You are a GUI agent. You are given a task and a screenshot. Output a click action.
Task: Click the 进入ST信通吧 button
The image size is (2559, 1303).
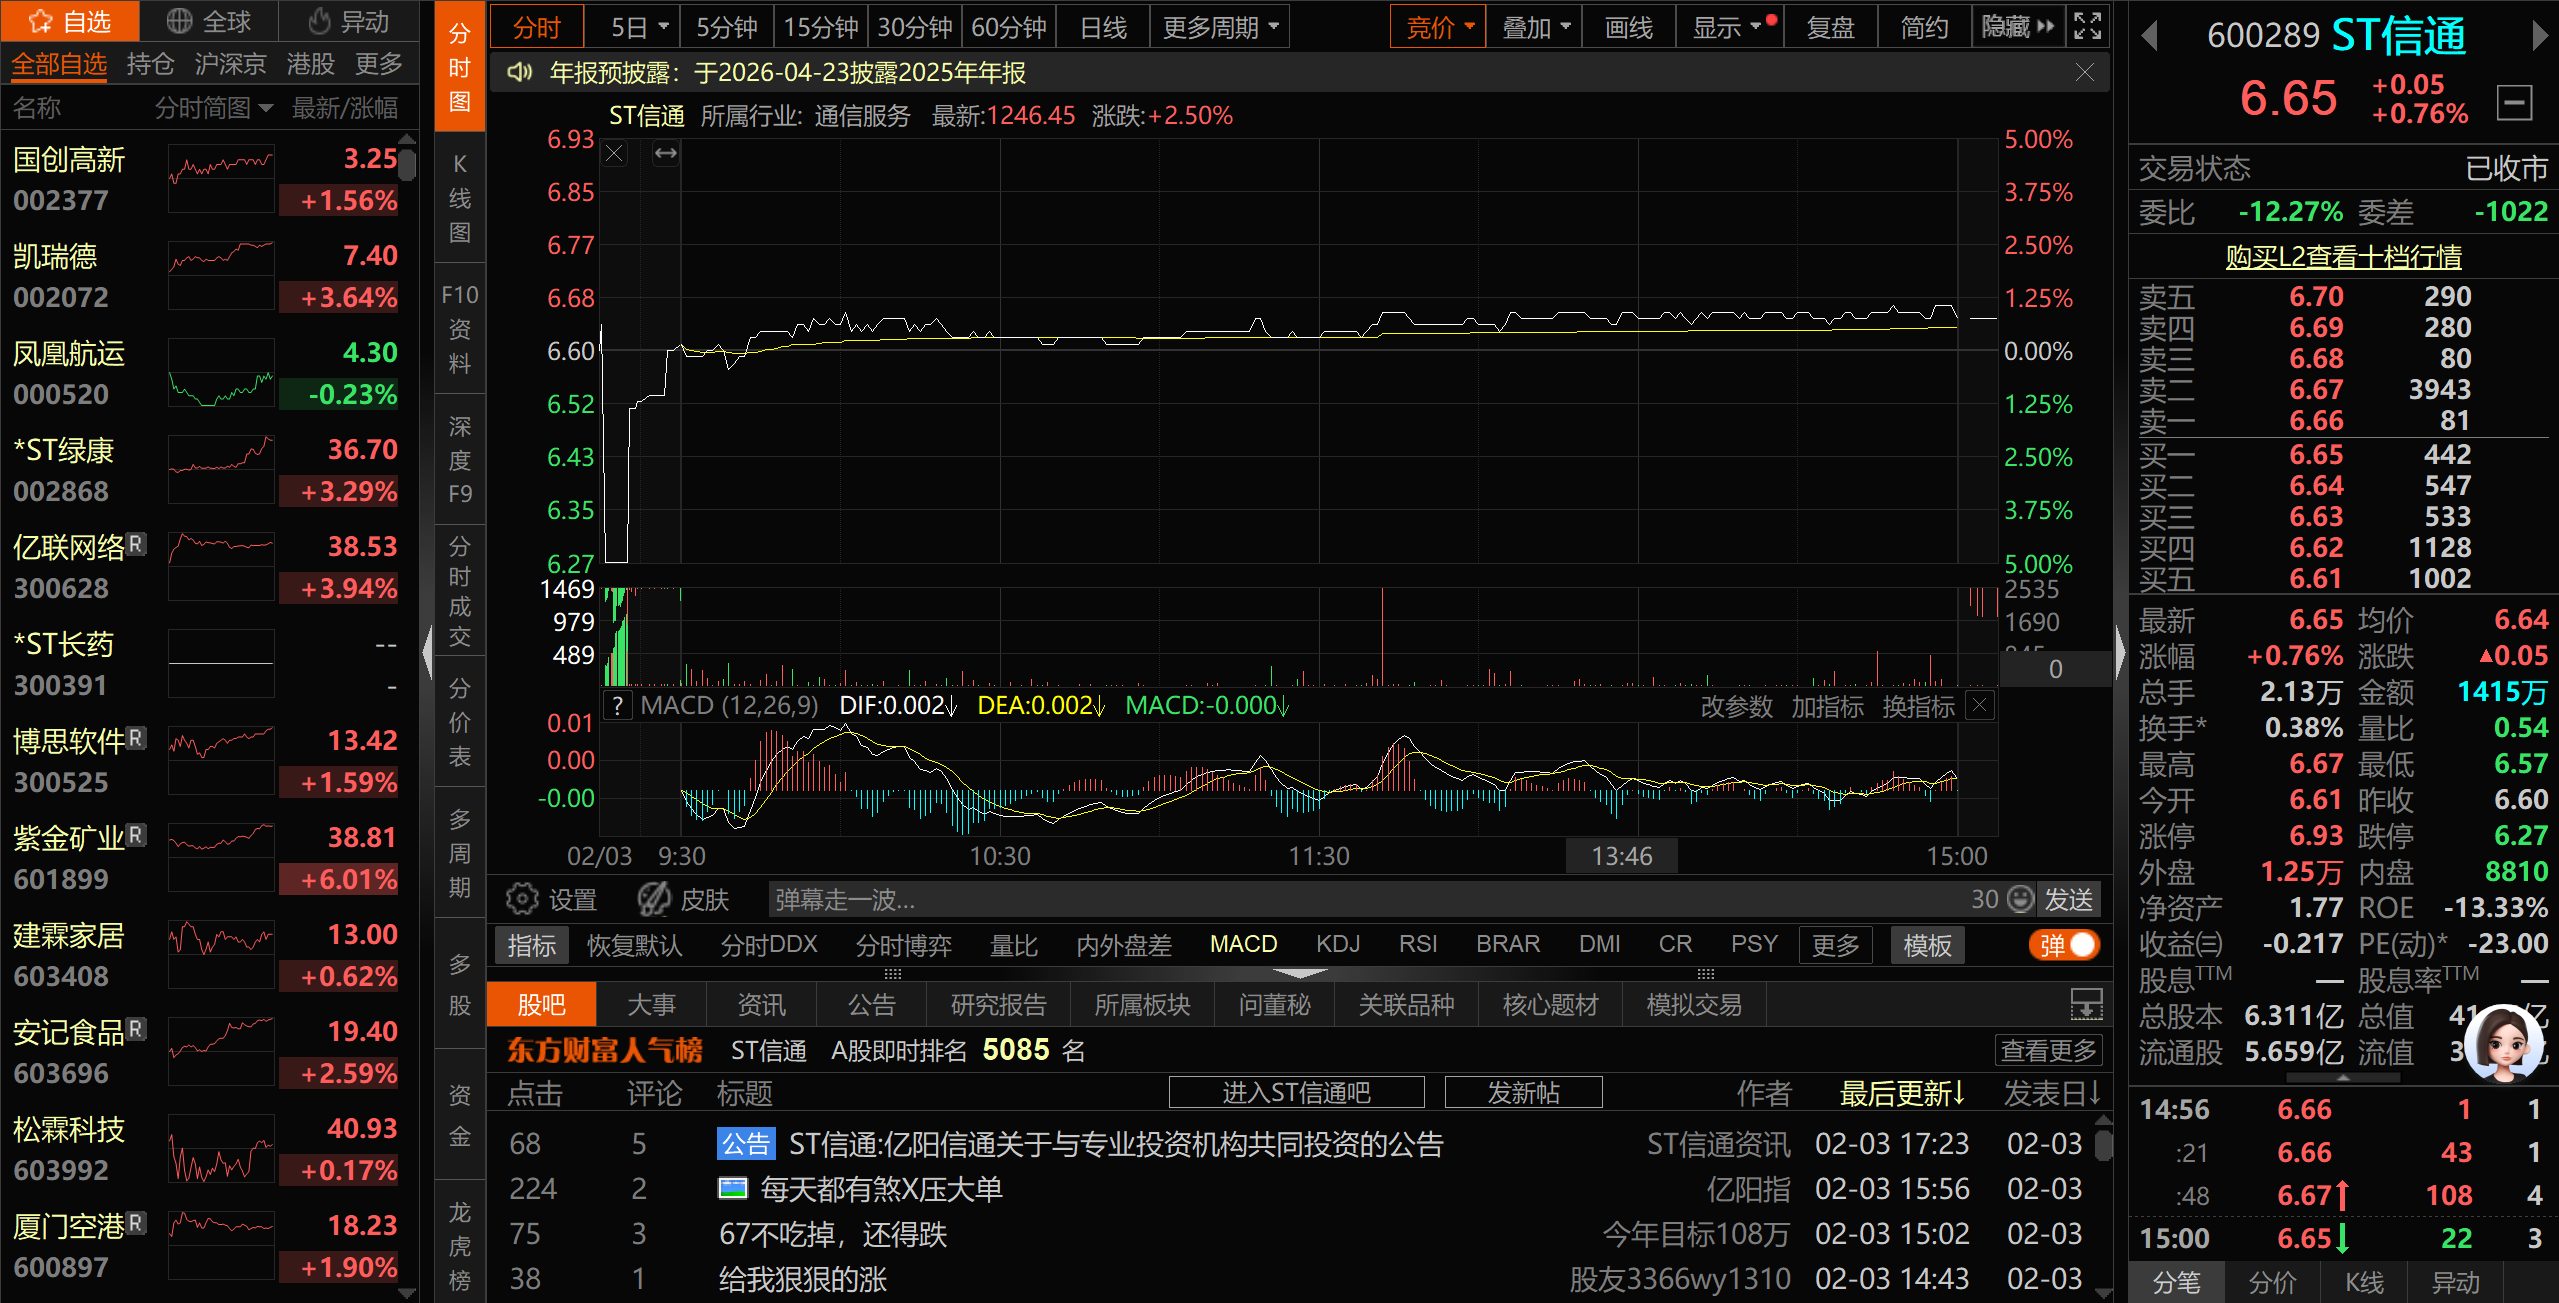pyautogui.click(x=1296, y=1092)
